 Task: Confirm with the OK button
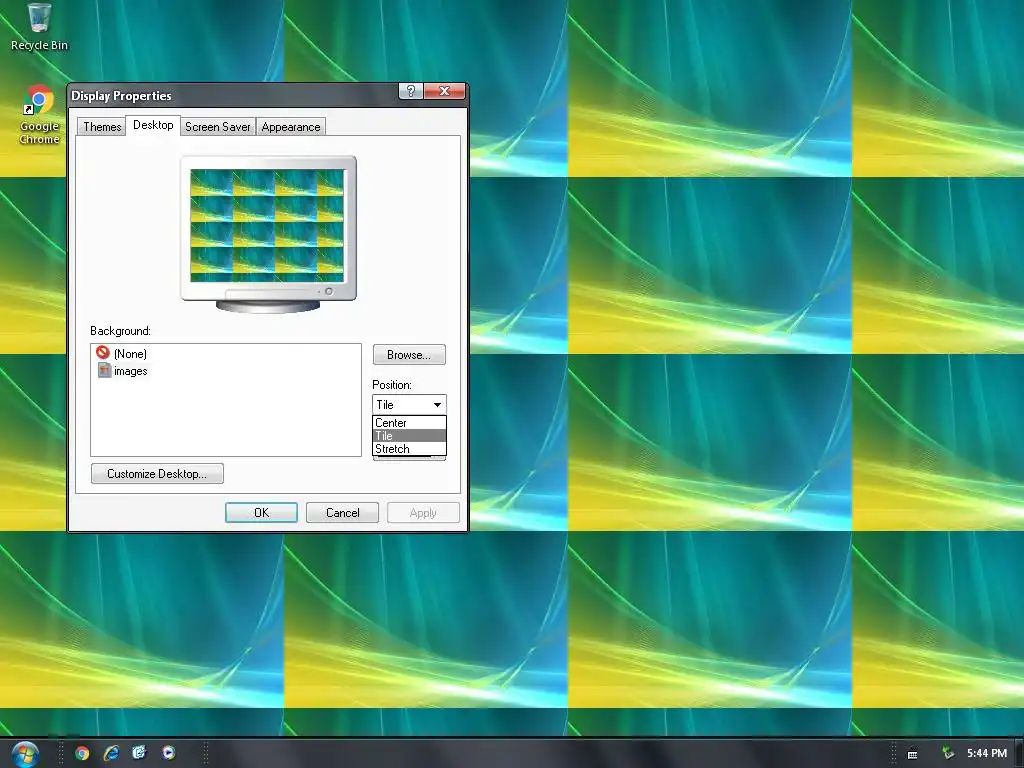pos(261,513)
